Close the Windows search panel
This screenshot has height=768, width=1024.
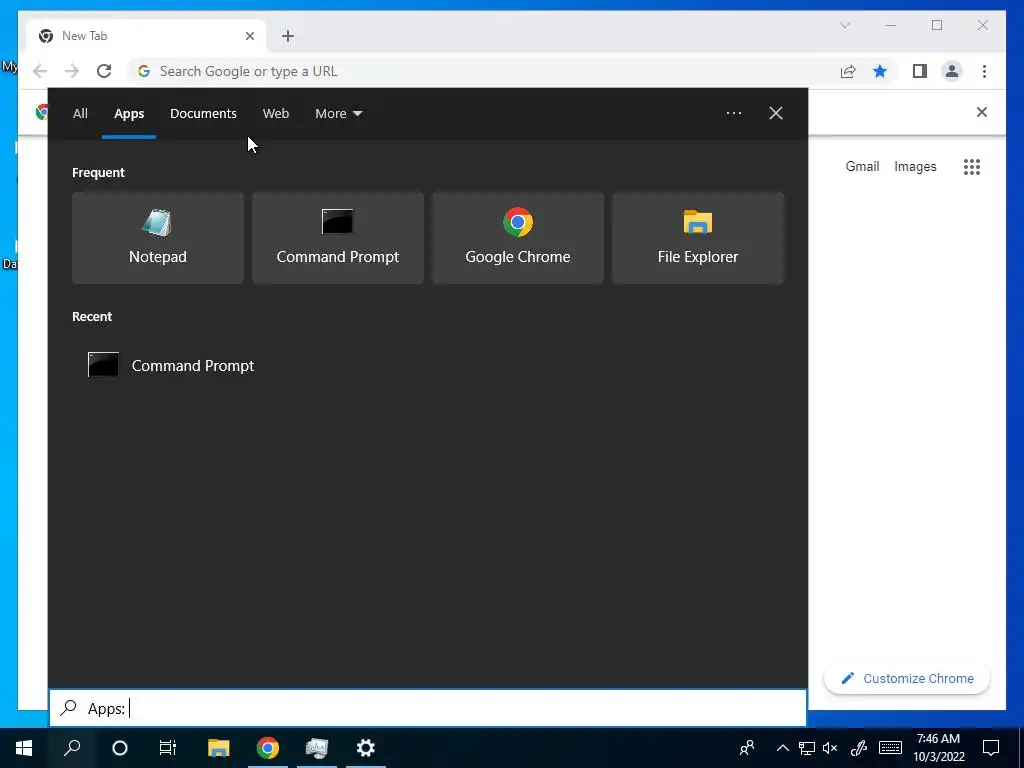pos(776,113)
